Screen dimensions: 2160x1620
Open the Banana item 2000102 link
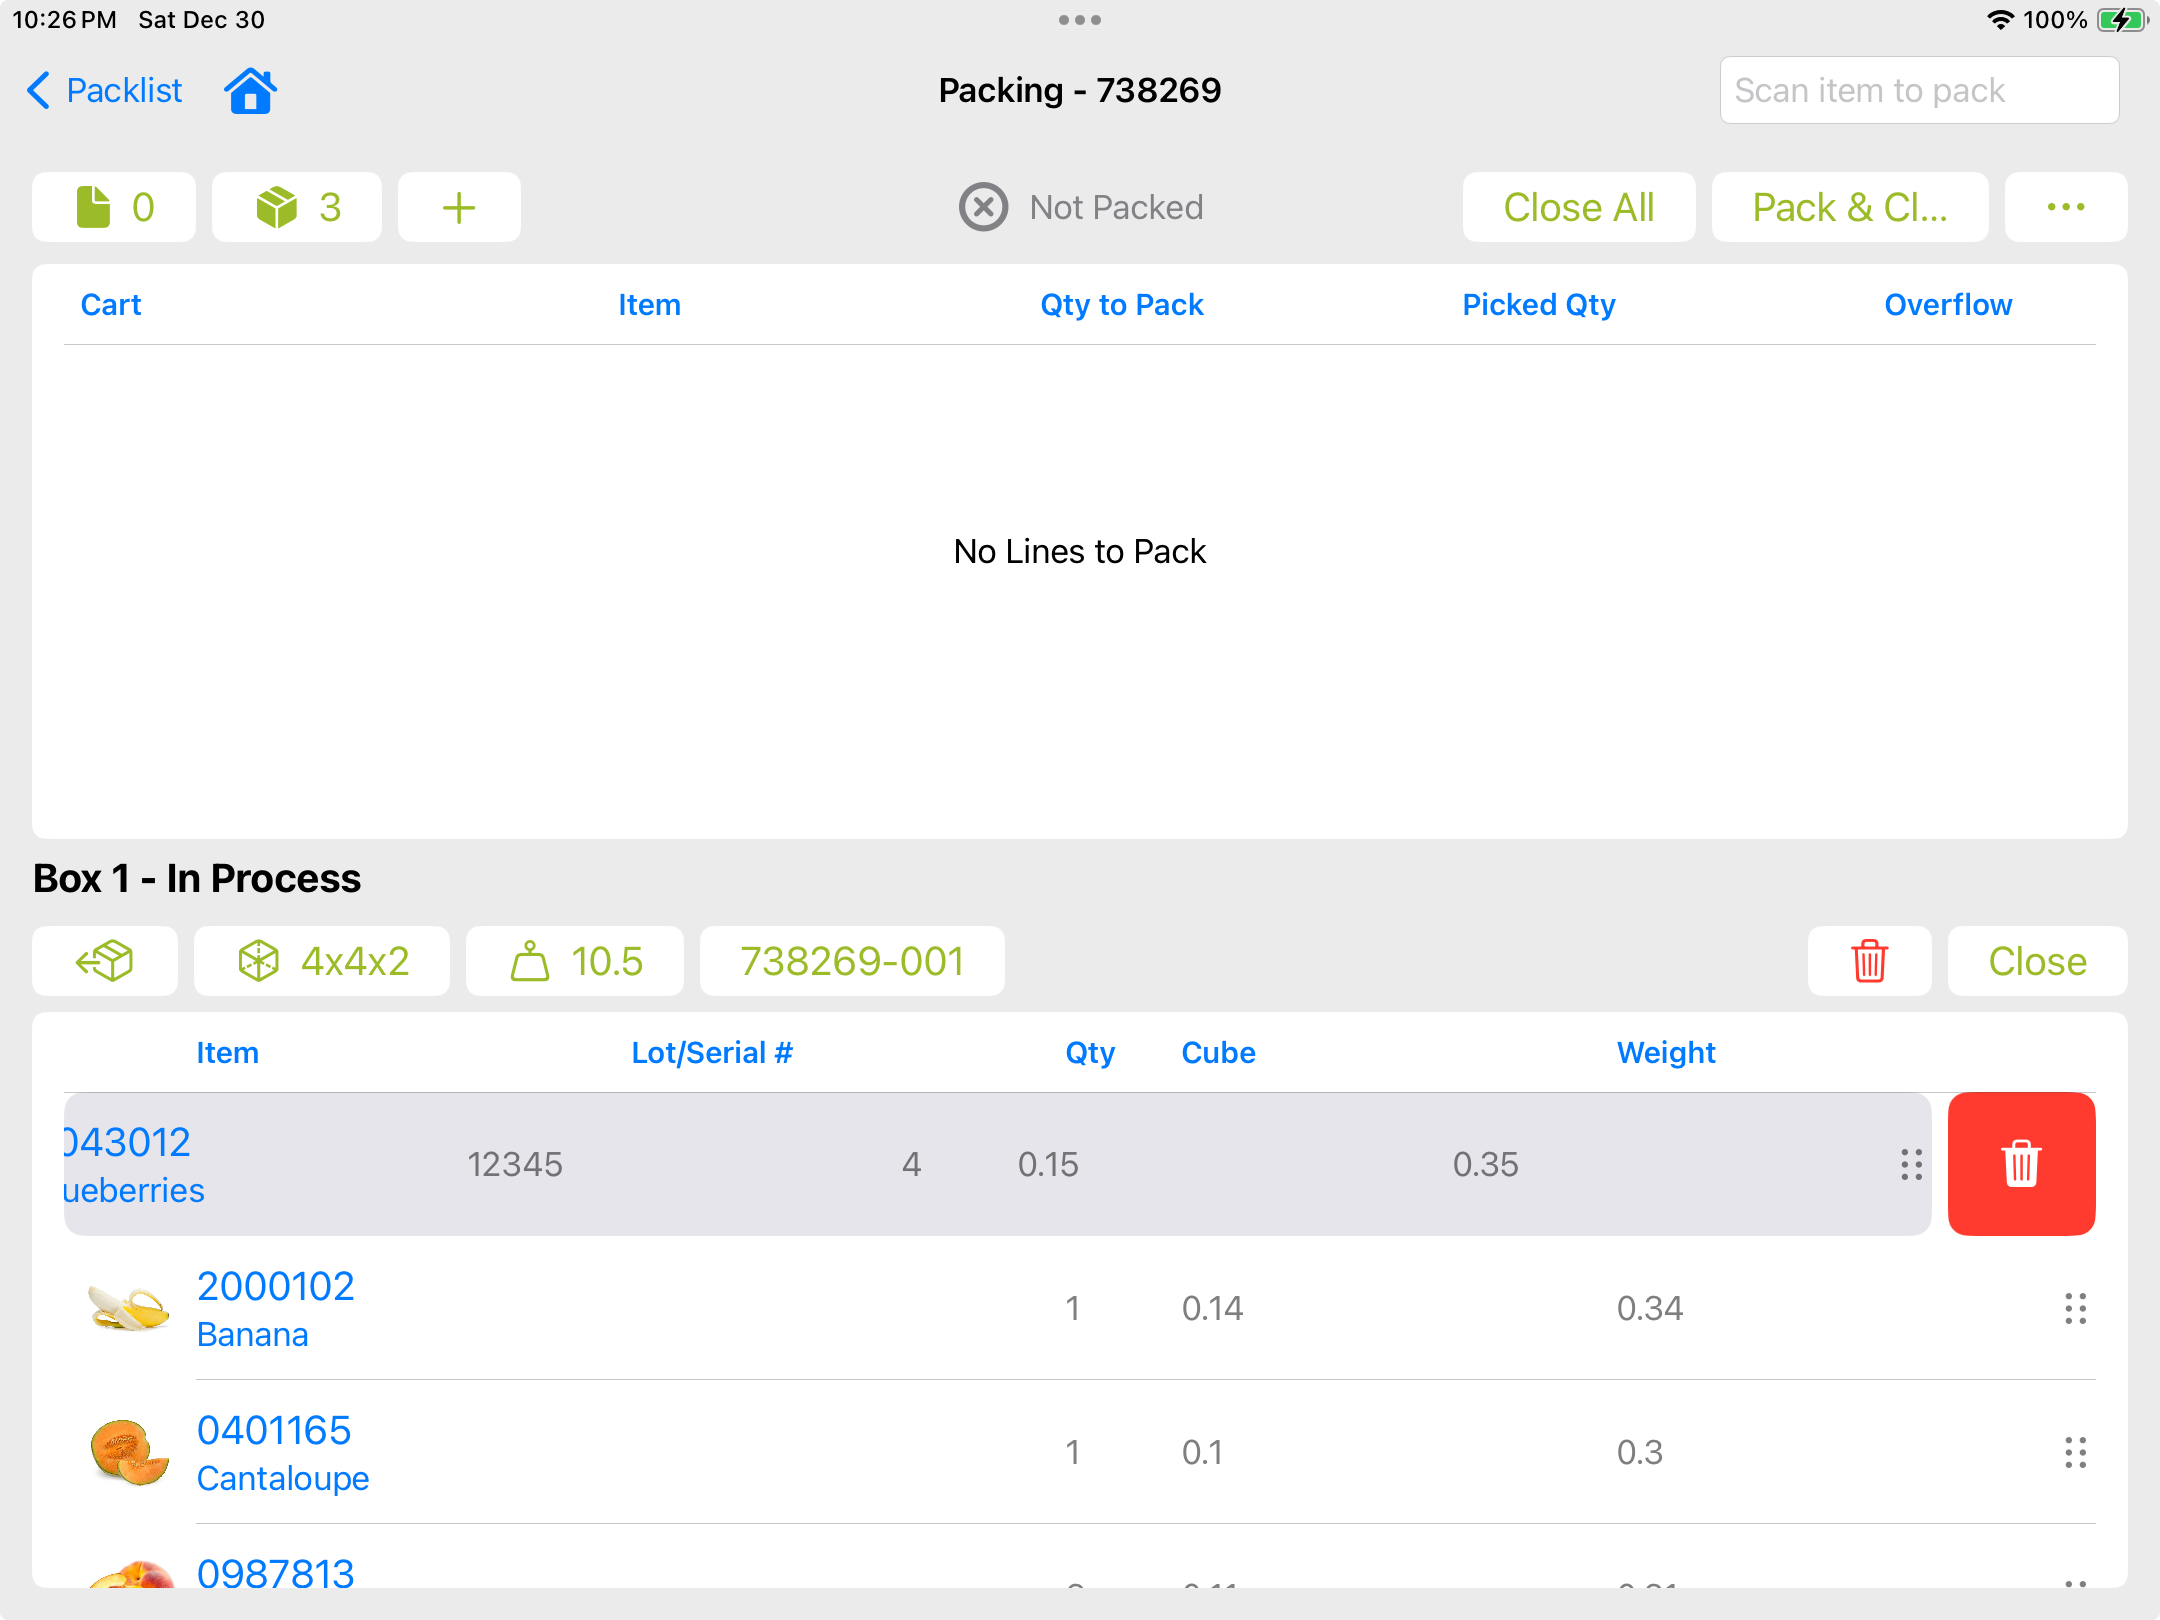point(275,1286)
